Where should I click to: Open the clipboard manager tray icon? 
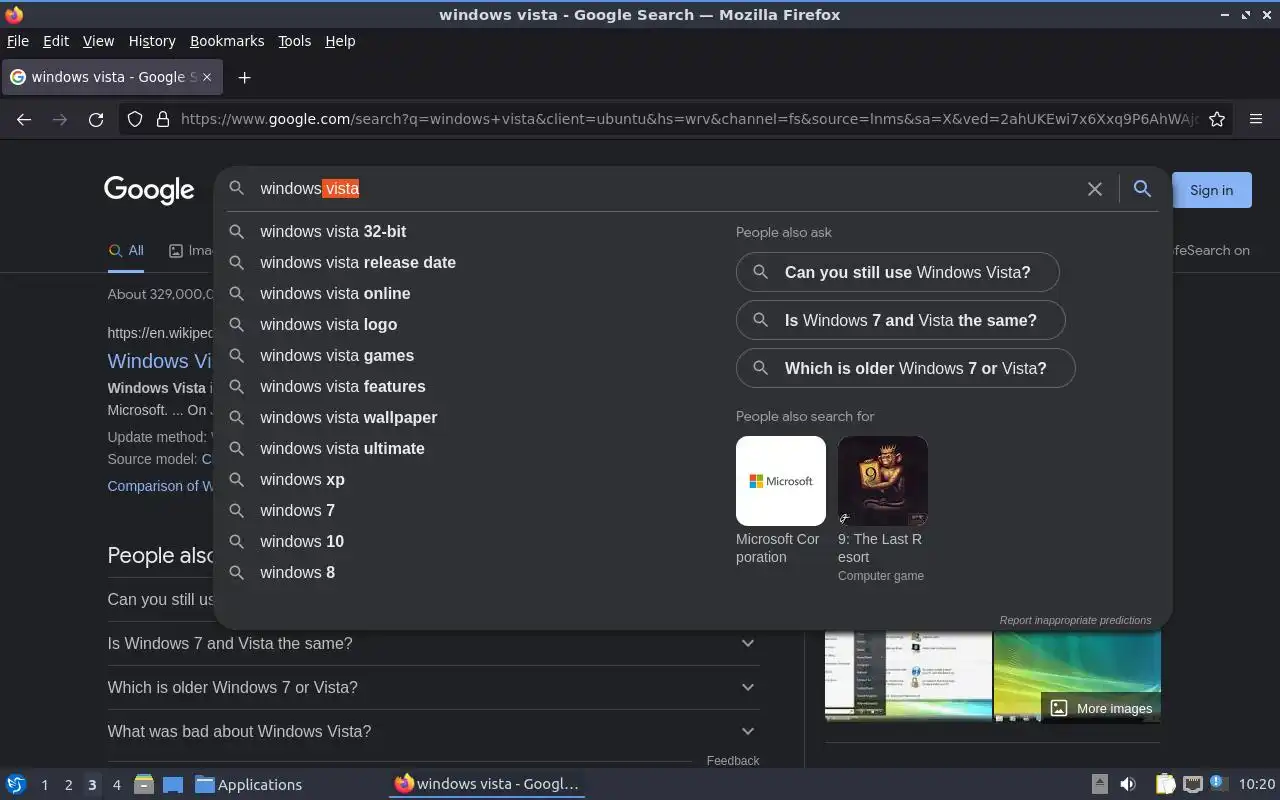[1165, 784]
